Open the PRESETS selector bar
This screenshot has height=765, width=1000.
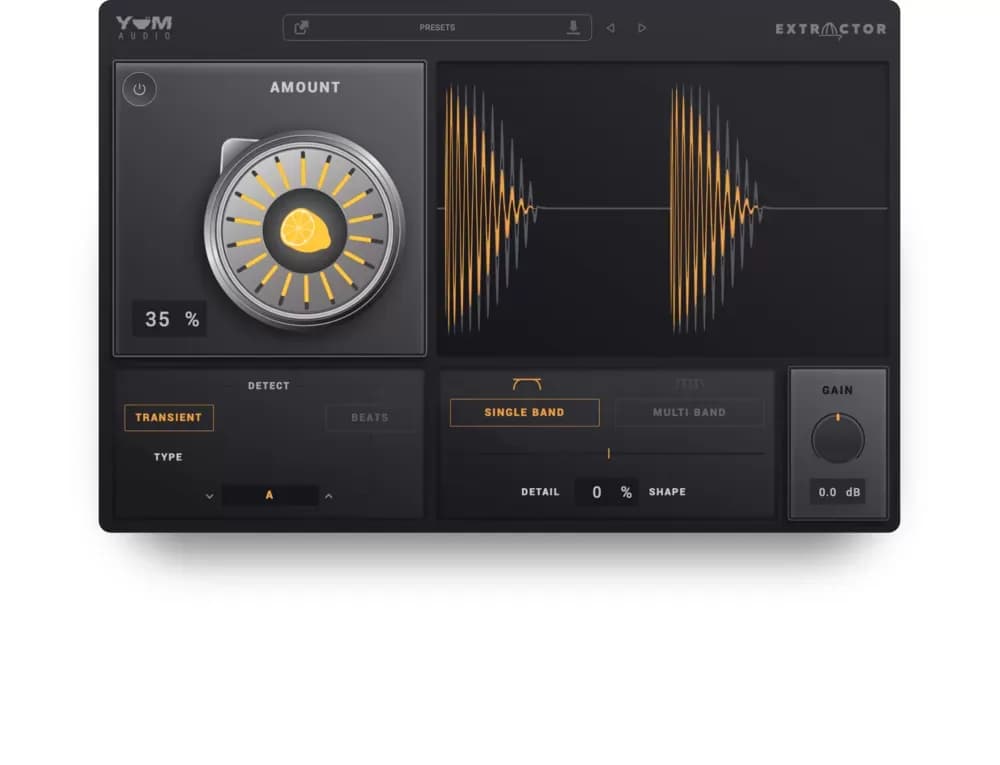[x=437, y=27]
